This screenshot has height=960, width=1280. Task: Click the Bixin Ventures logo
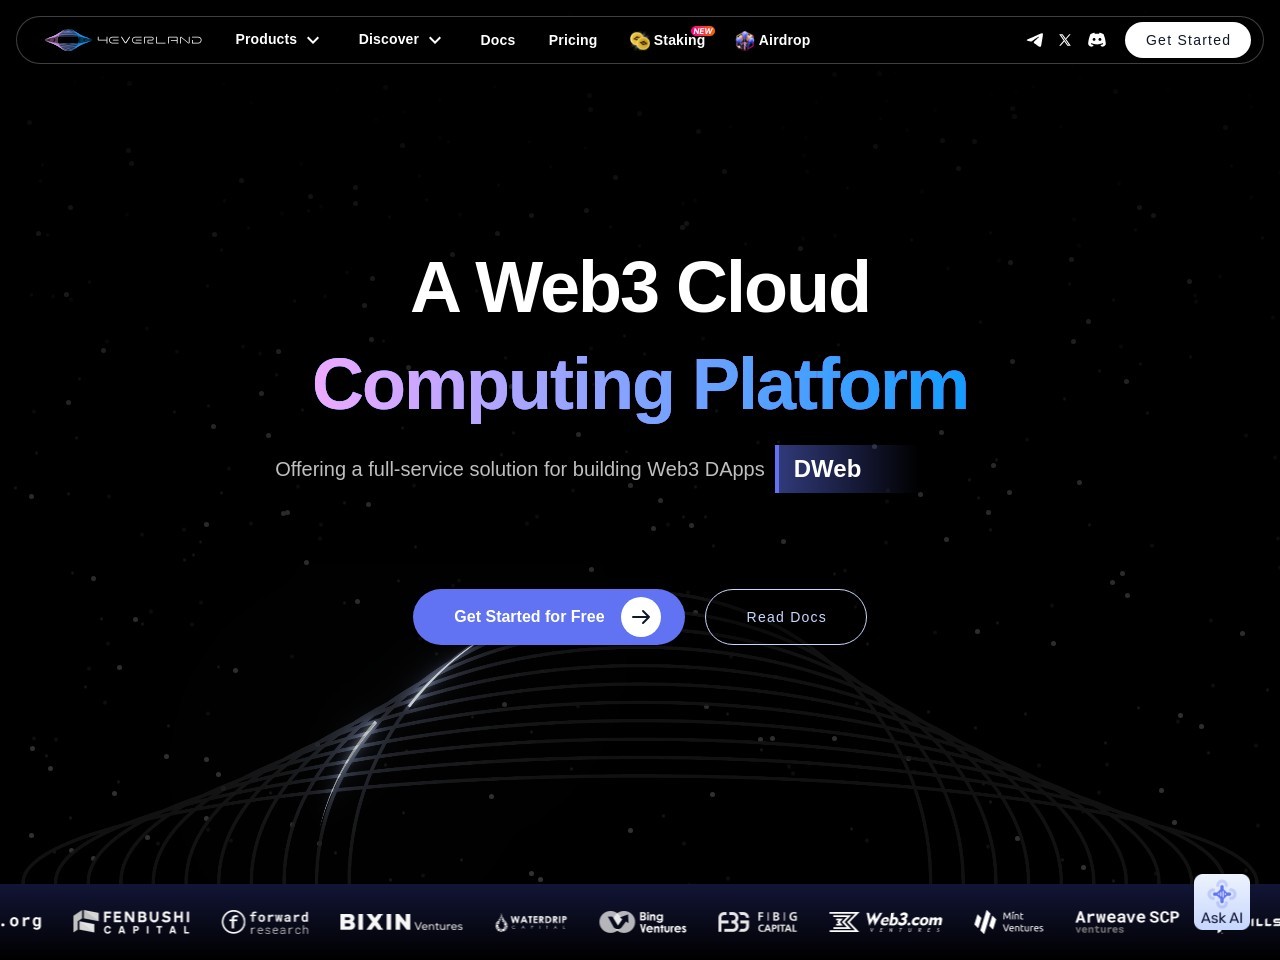401,922
